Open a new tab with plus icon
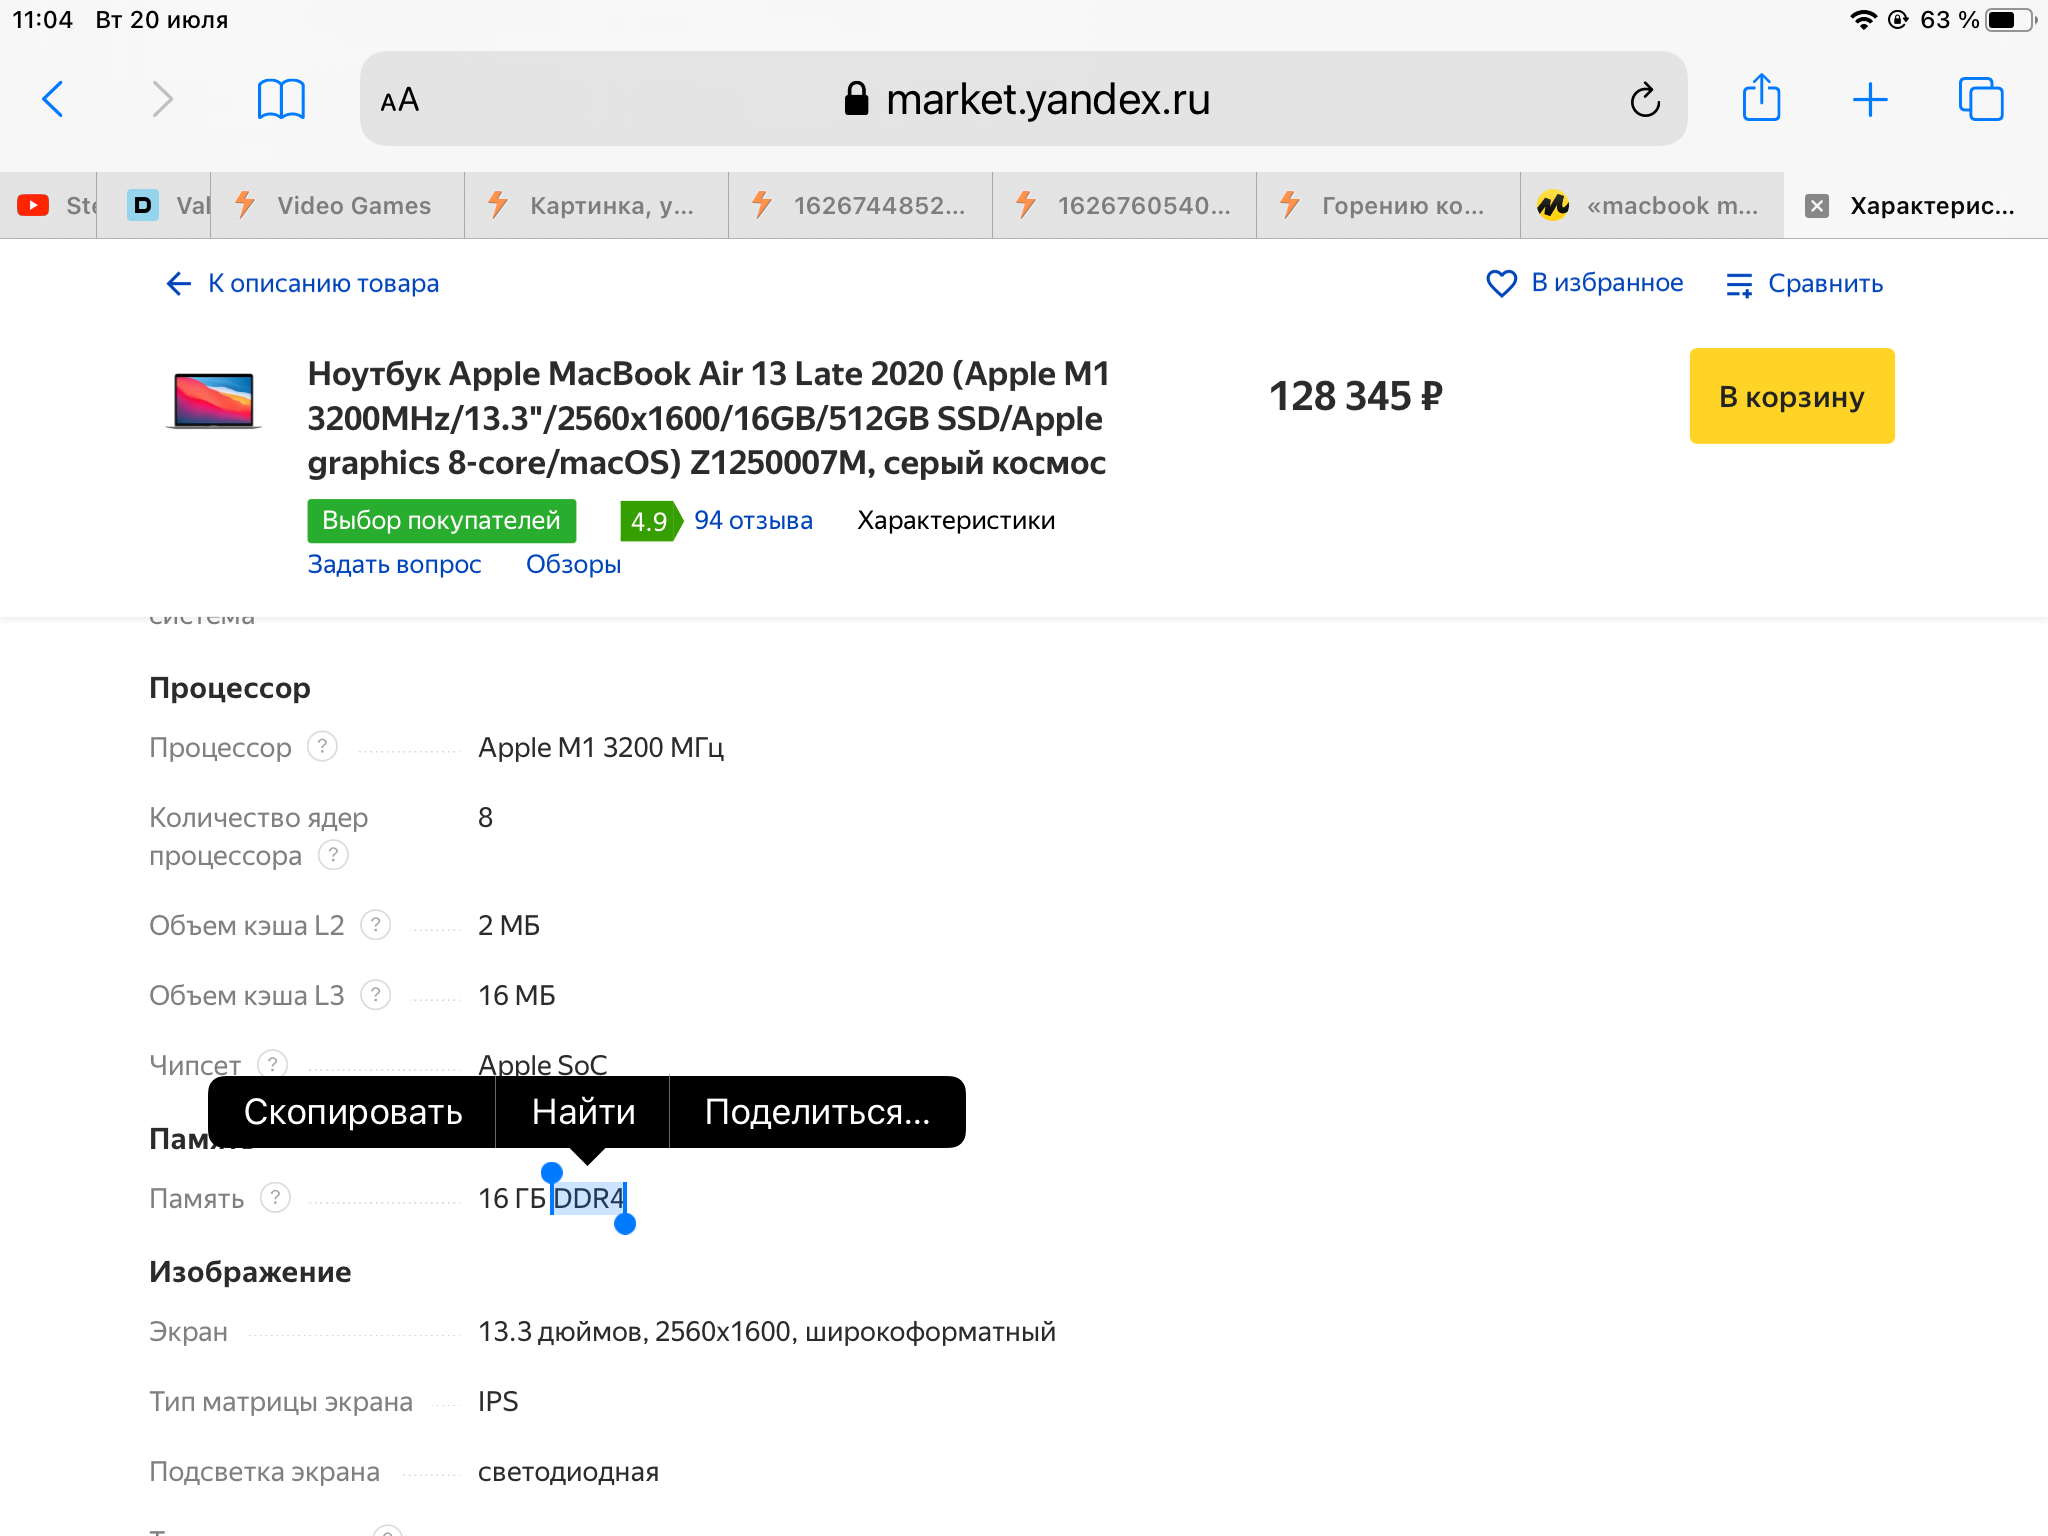The height and width of the screenshot is (1536, 2048). click(1870, 99)
